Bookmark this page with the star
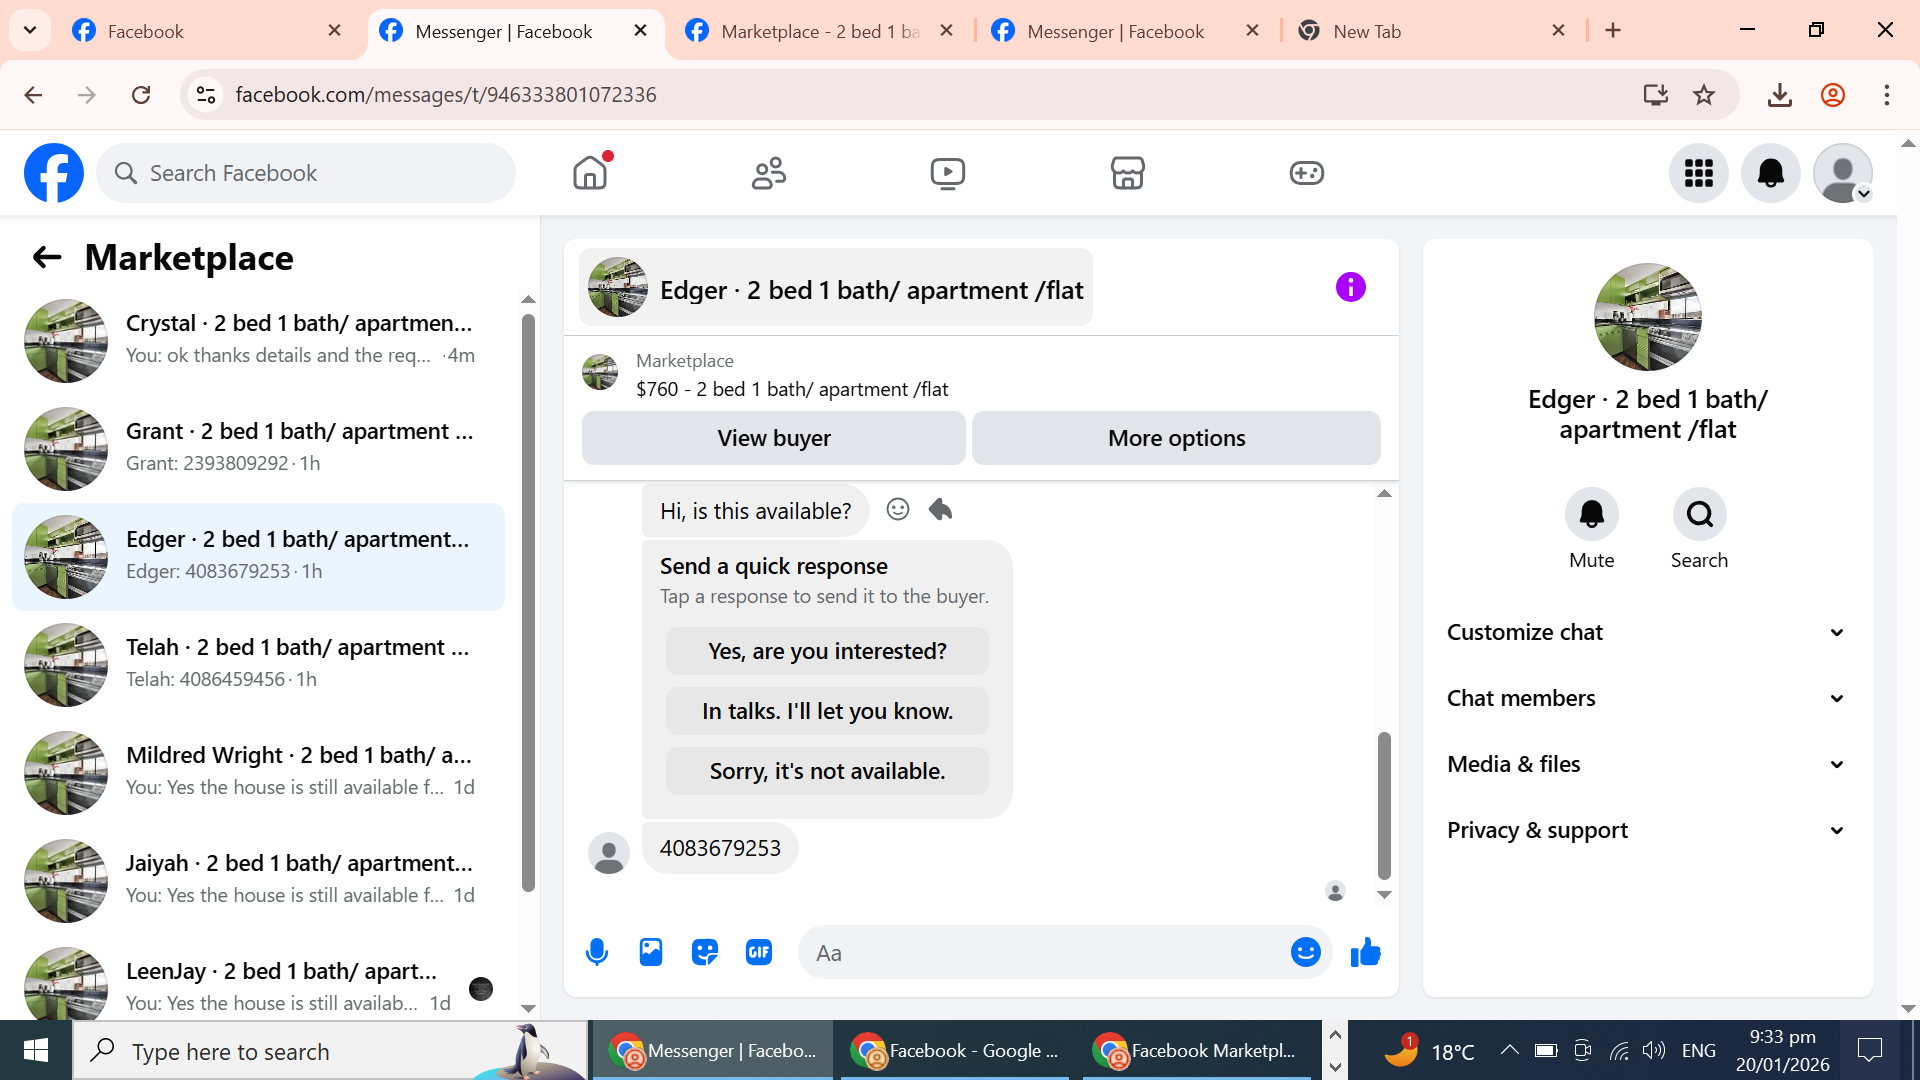This screenshot has width=1920, height=1080. (x=1704, y=95)
